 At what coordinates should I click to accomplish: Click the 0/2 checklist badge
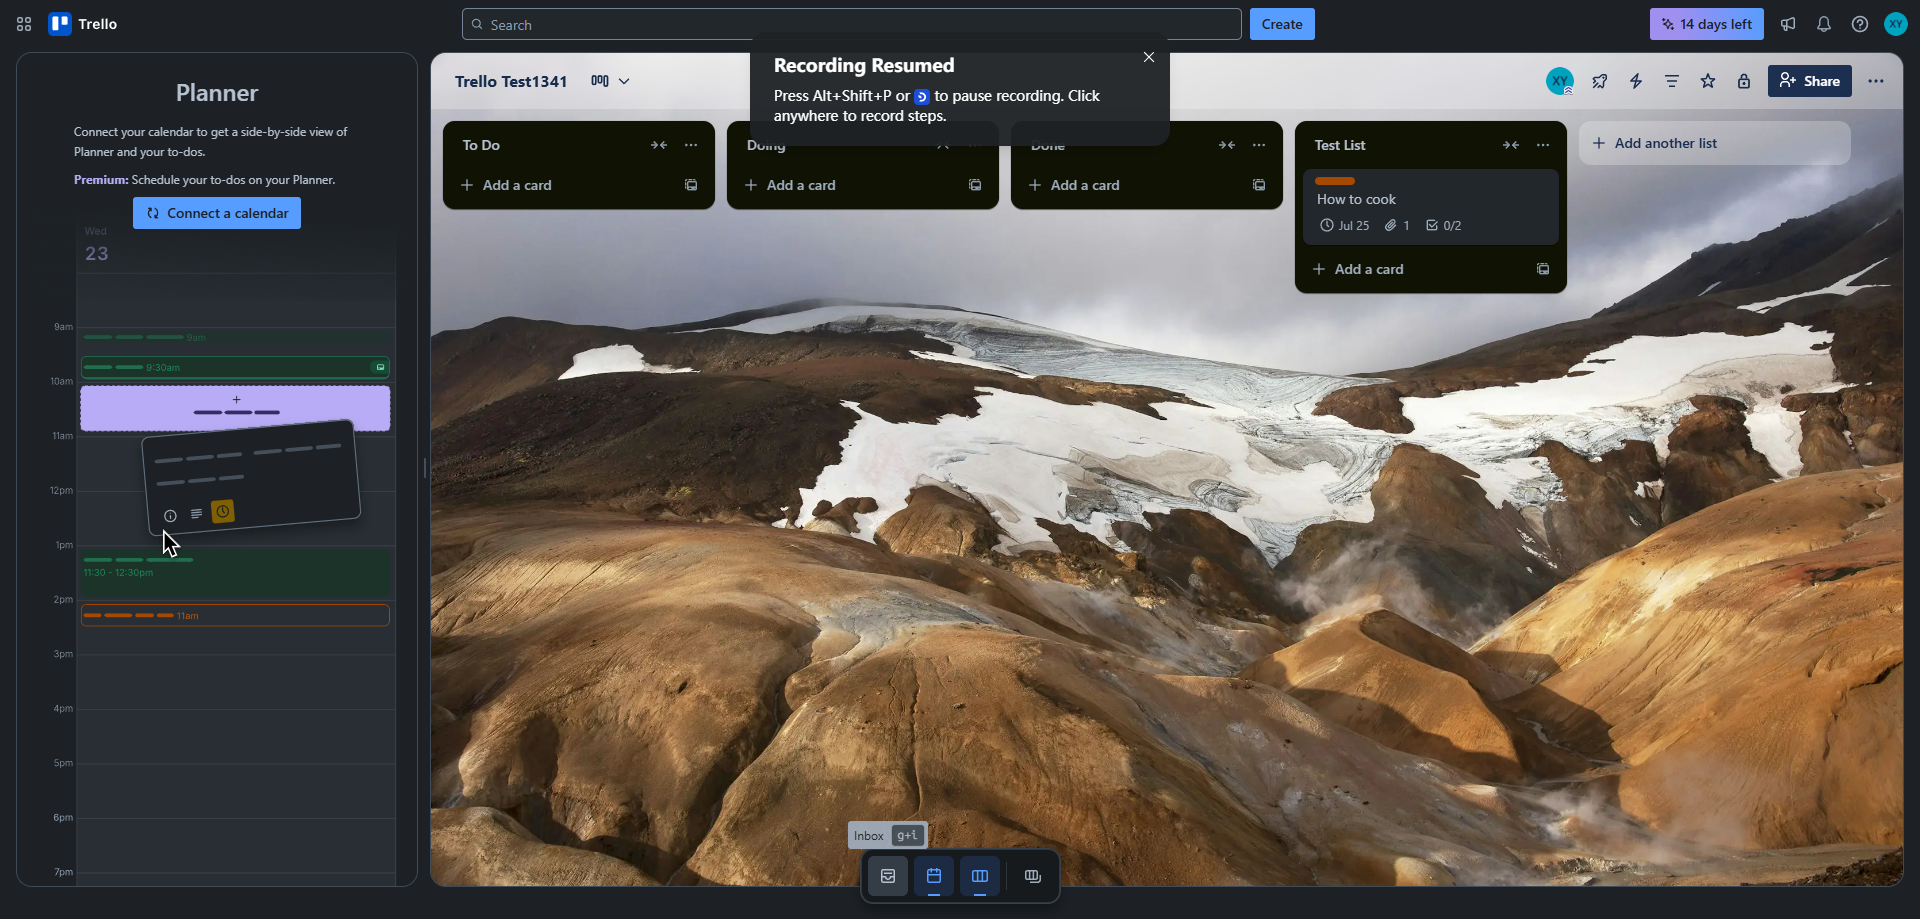coord(1444,226)
